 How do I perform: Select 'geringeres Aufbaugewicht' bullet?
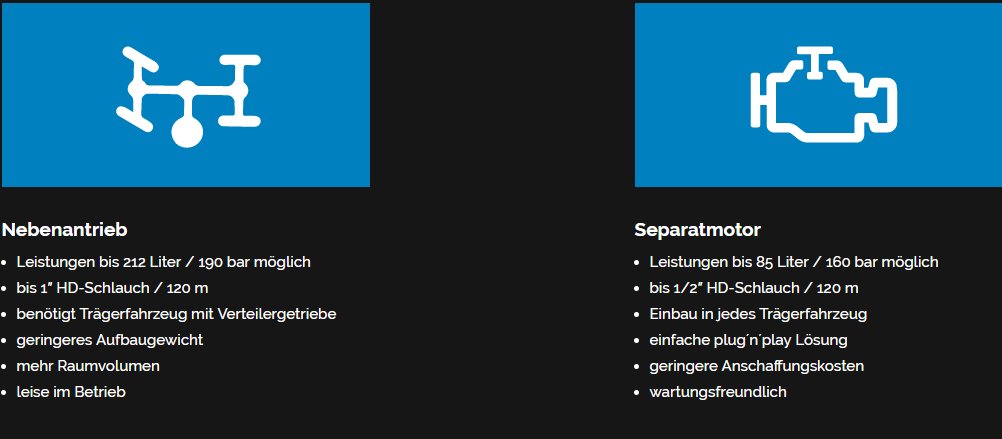click(x=110, y=340)
